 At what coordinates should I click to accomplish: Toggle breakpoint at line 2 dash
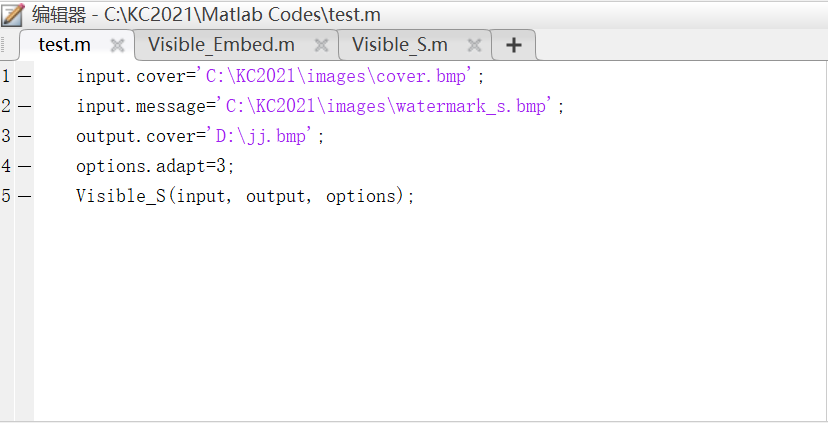tap(23, 106)
